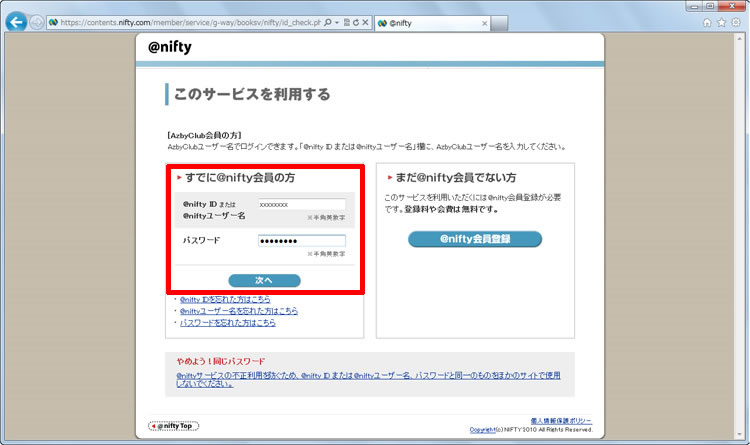Click the compatibility view icon in address bar

347,22
